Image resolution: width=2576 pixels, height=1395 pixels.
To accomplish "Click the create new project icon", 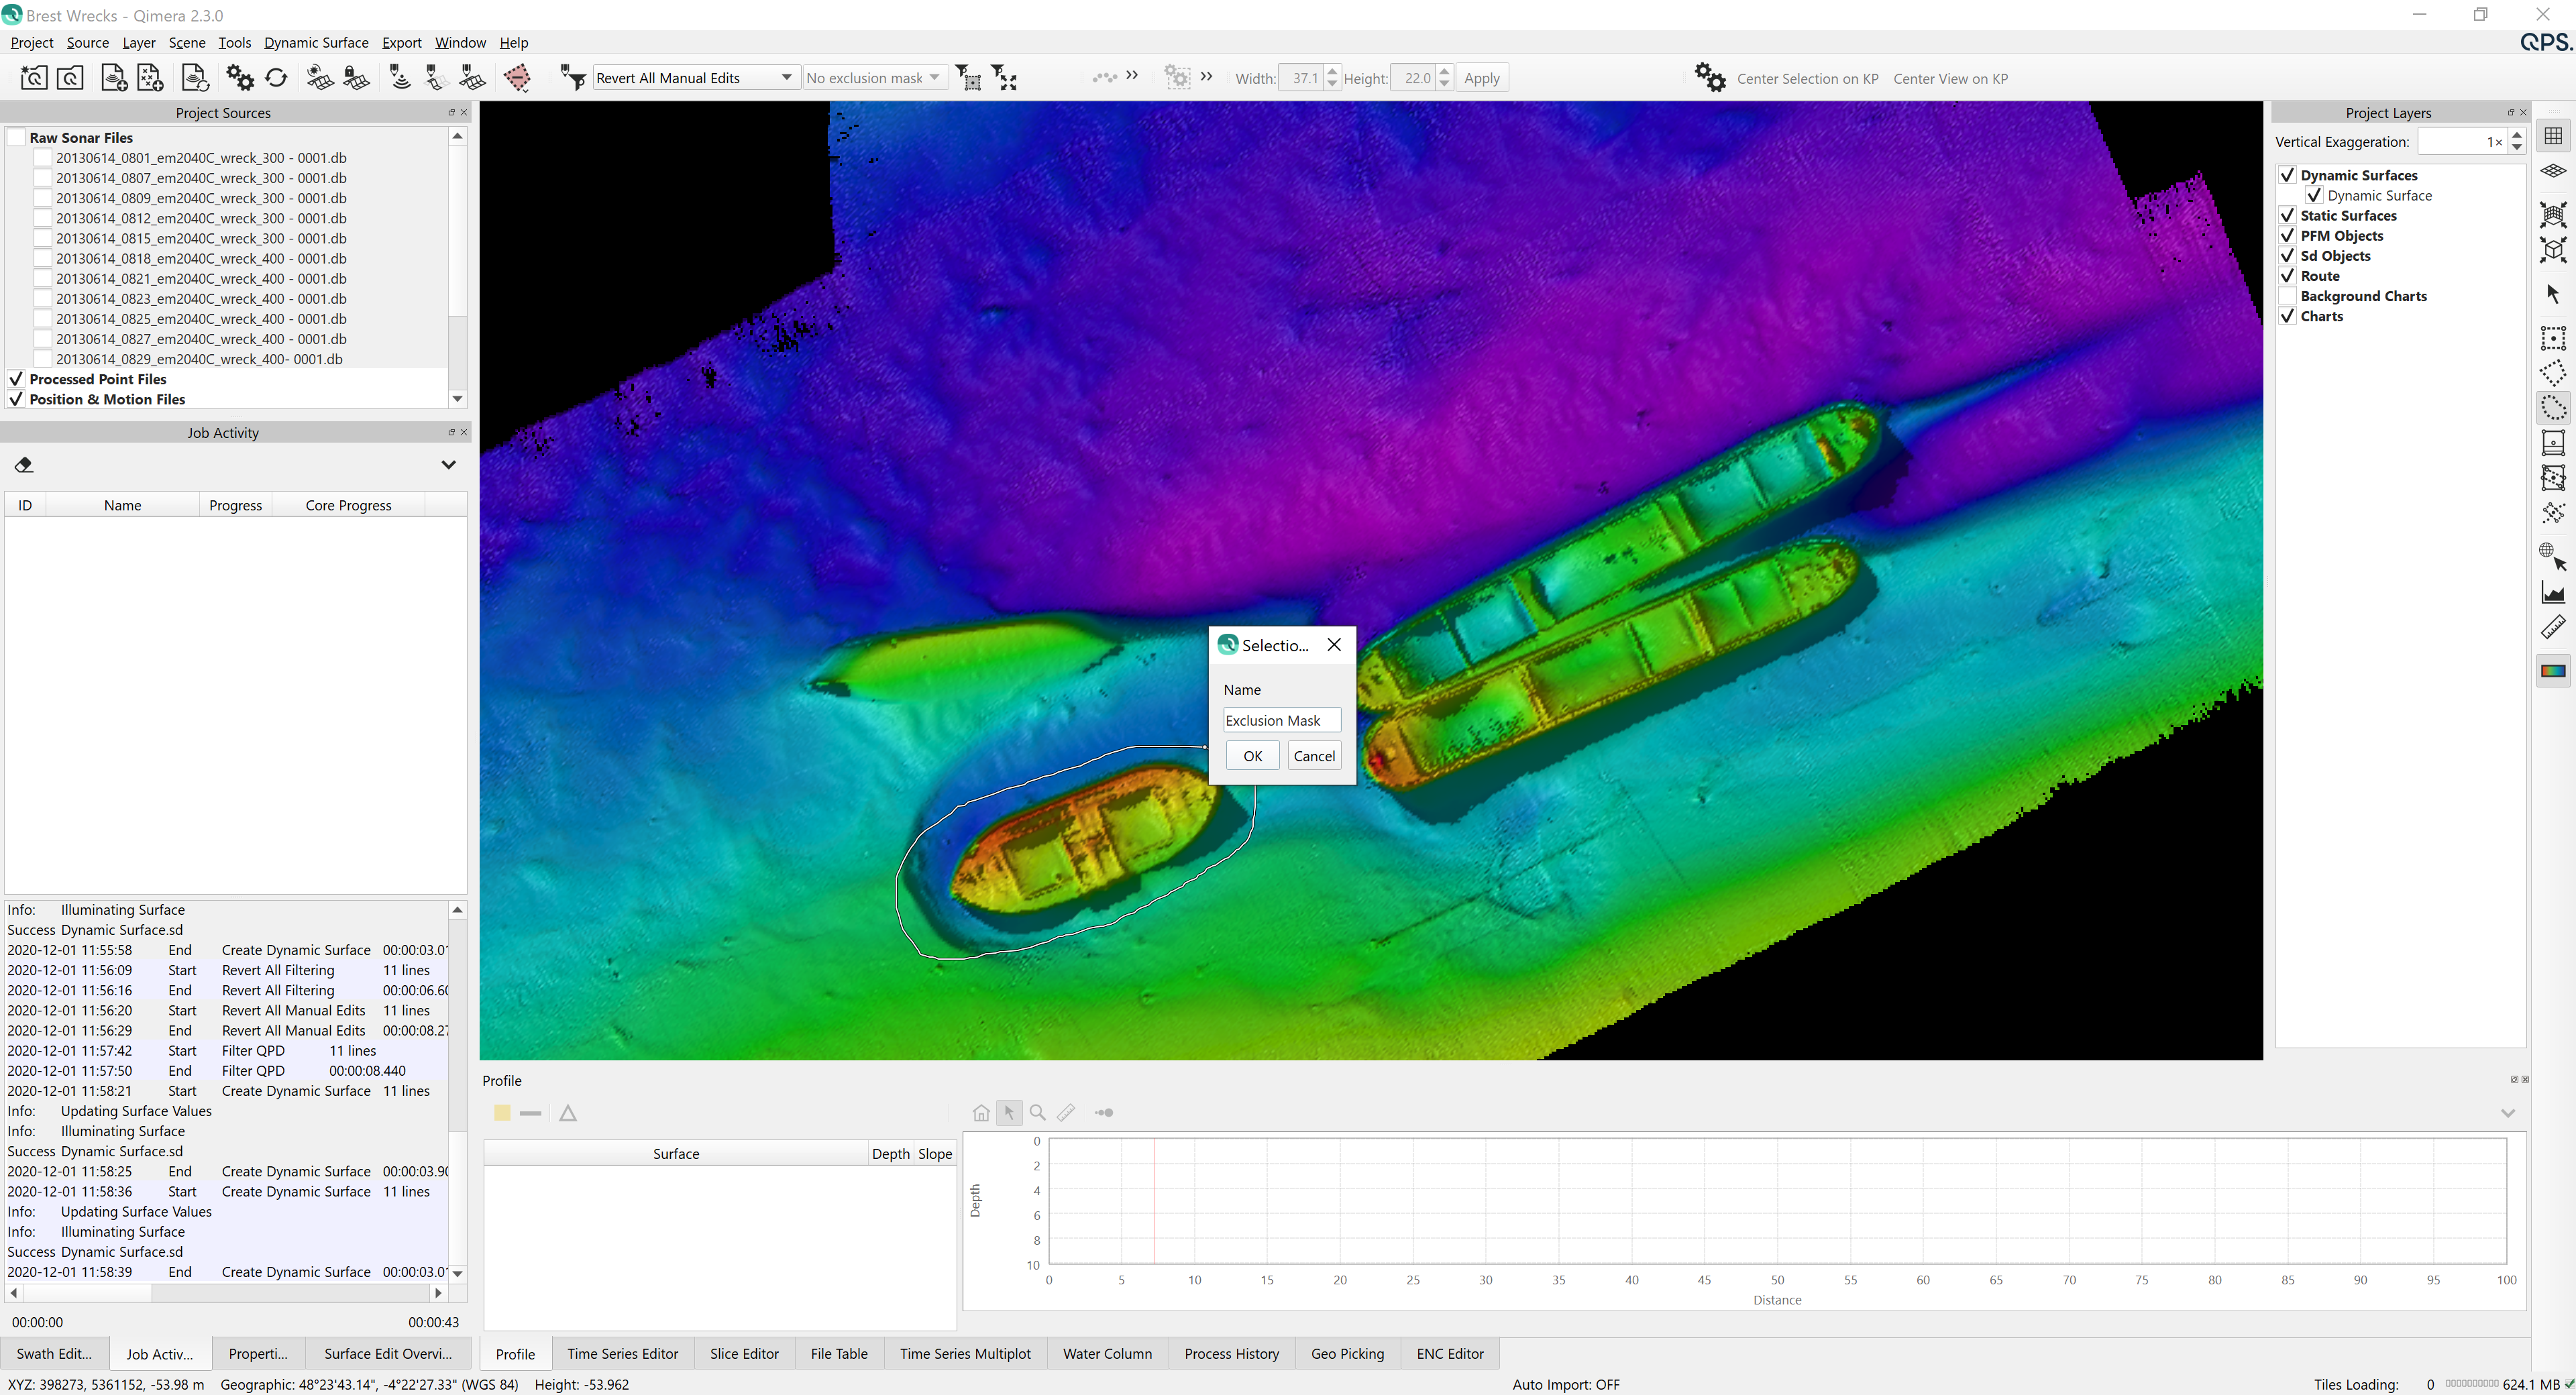I will 33,78.
